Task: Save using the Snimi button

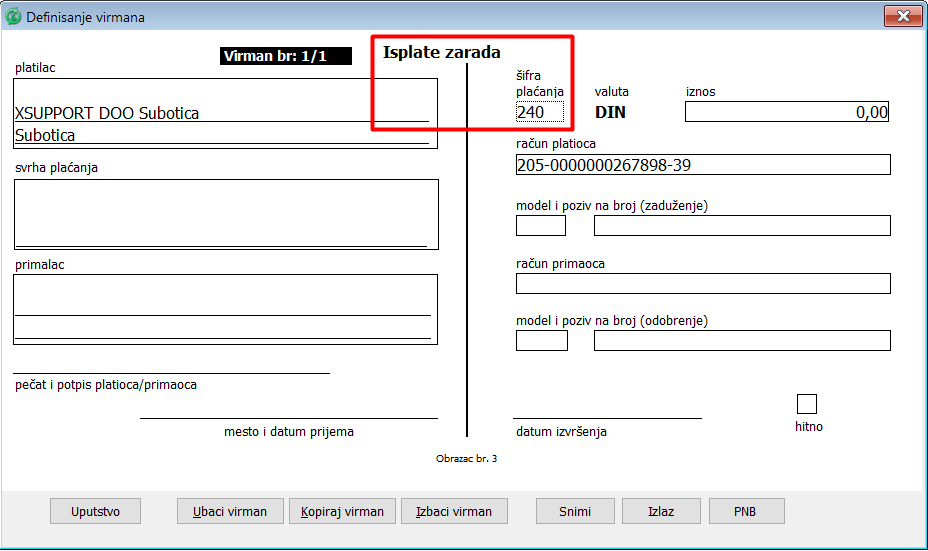Action: (x=574, y=511)
